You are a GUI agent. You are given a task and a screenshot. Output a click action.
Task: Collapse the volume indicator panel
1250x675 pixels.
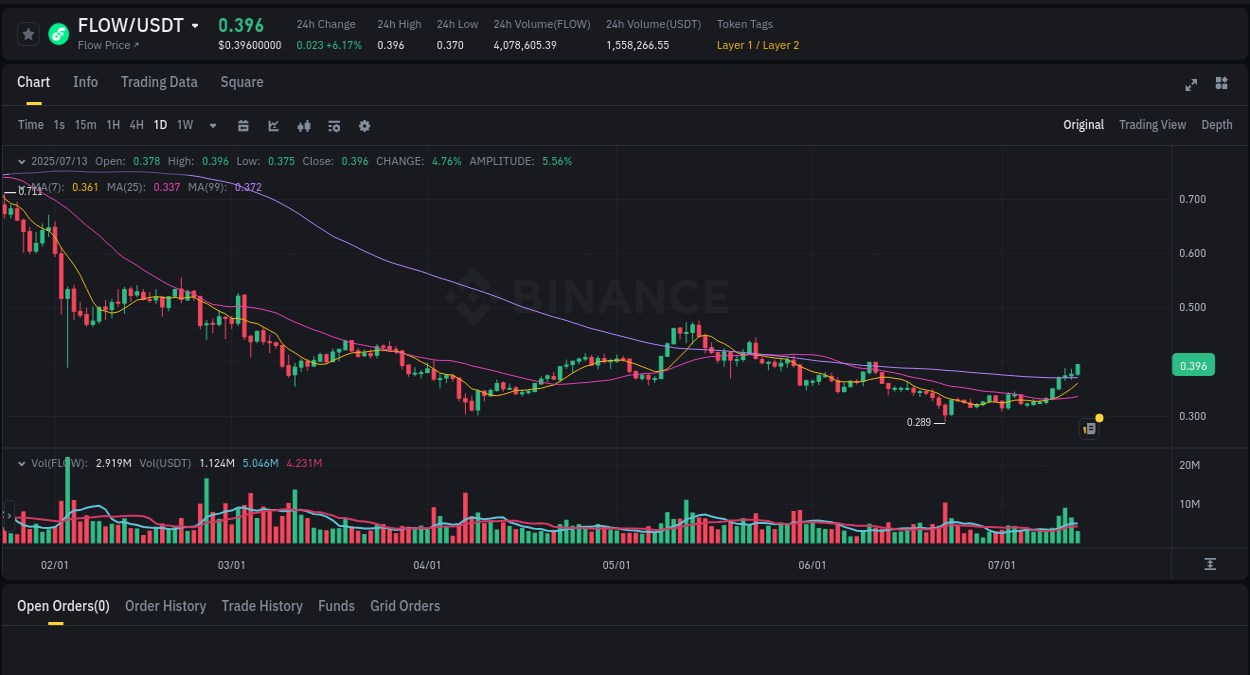22,463
